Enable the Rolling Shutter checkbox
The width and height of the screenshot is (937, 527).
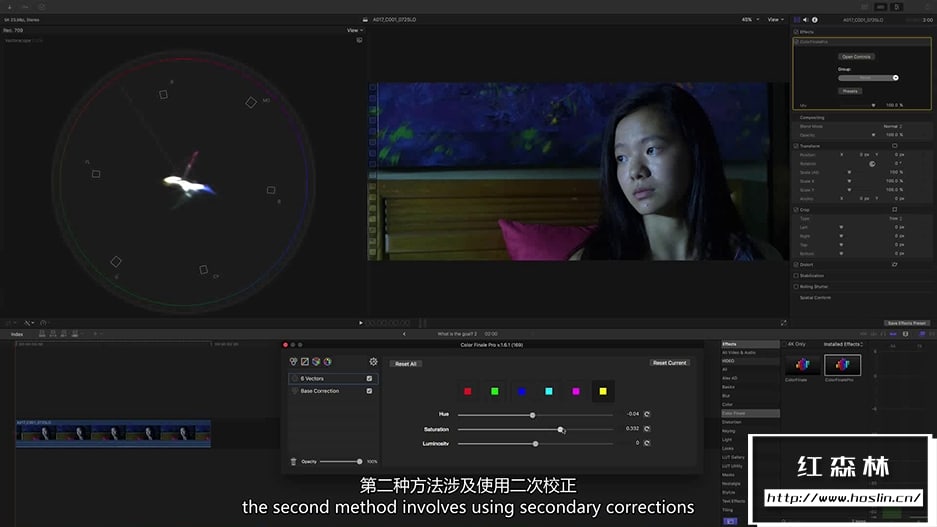pos(796,286)
